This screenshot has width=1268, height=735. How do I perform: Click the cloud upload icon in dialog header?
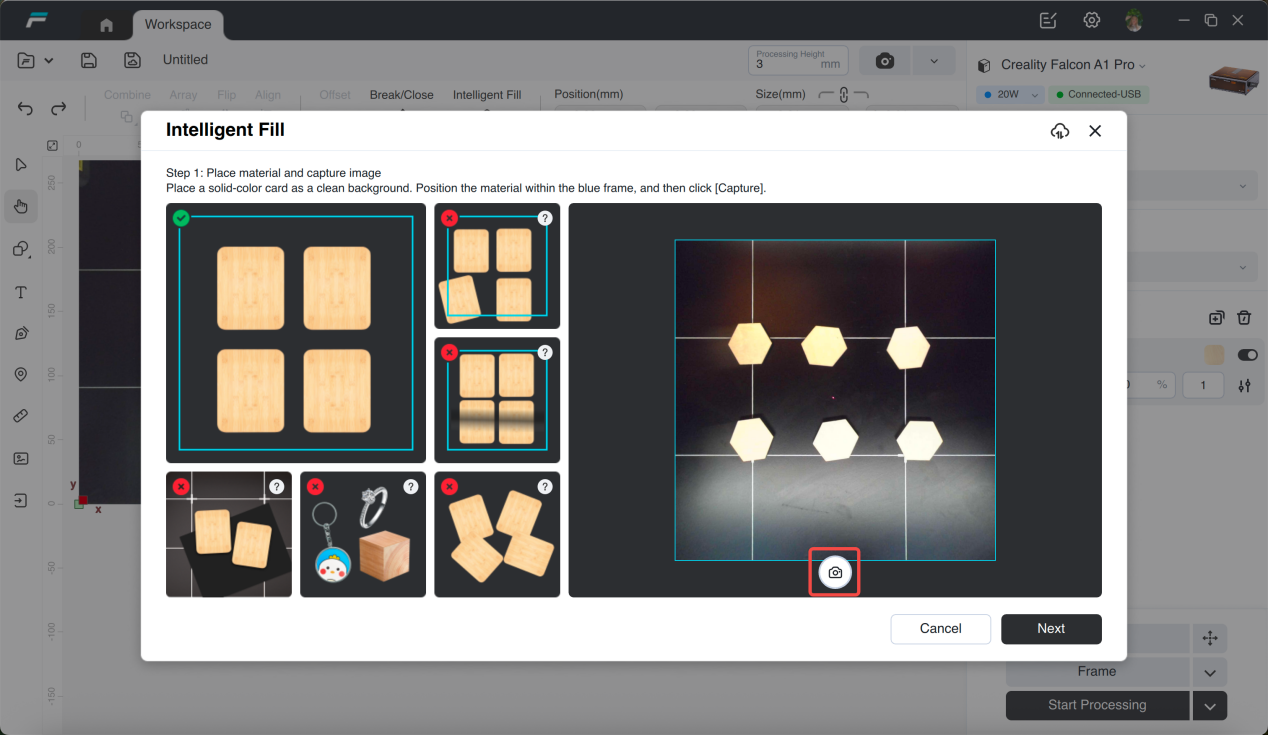(x=1060, y=131)
